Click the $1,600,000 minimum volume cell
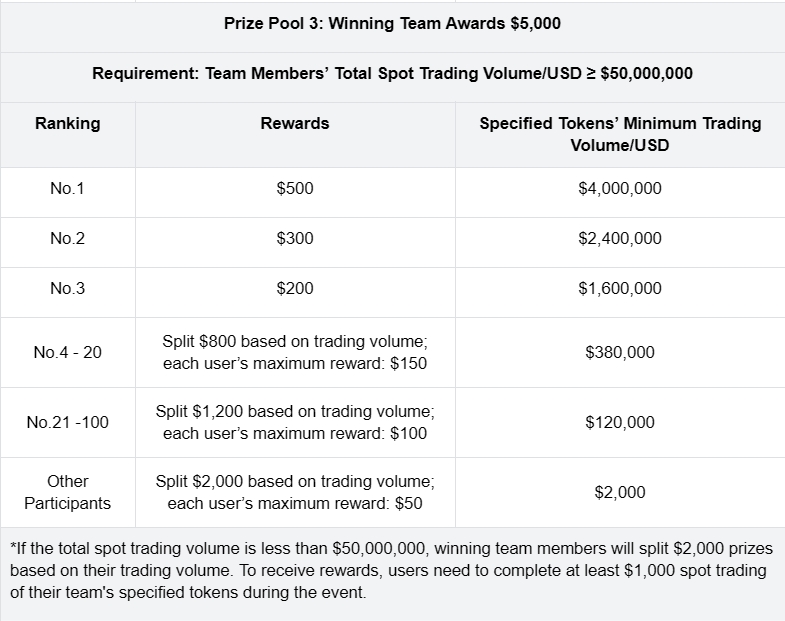785x621 pixels. pyautogui.click(x=620, y=288)
